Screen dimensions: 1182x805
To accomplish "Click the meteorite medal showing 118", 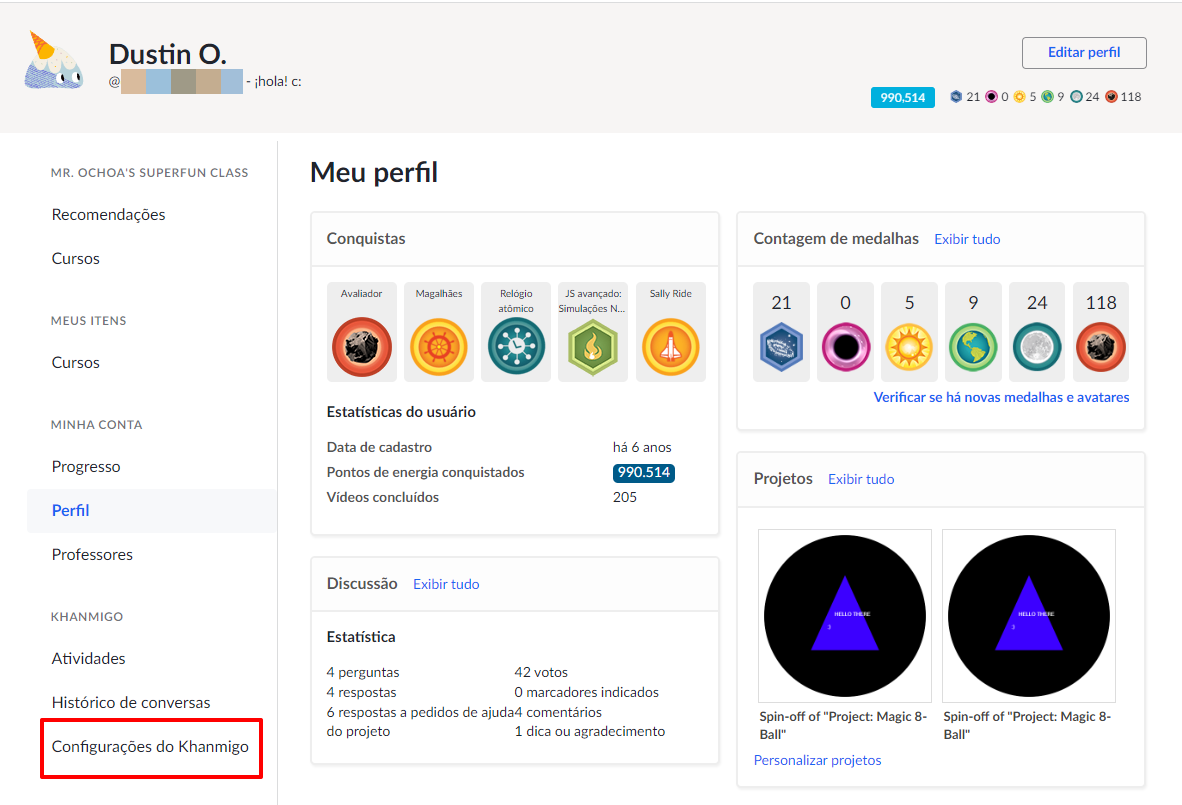I will (x=1101, y=332).
